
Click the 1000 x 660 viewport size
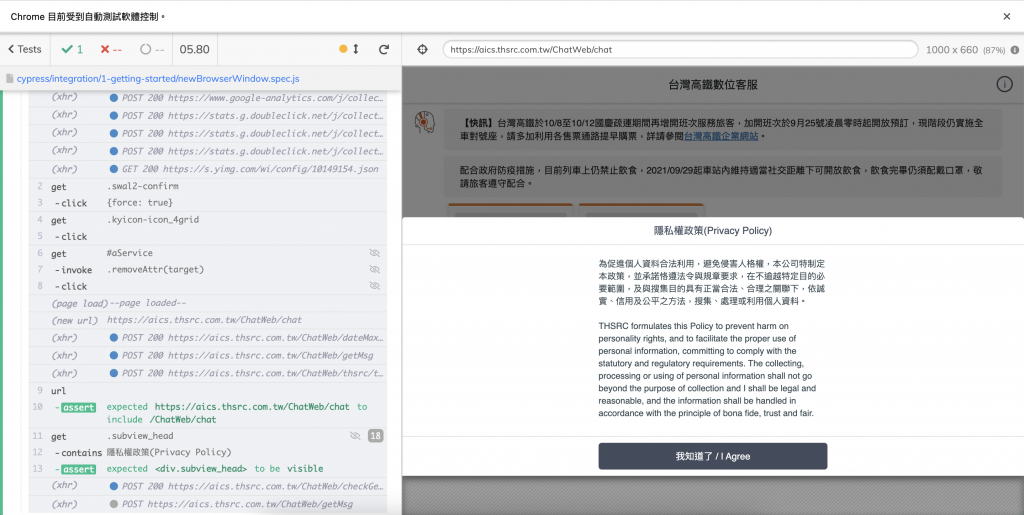click(x=952, y=50)
